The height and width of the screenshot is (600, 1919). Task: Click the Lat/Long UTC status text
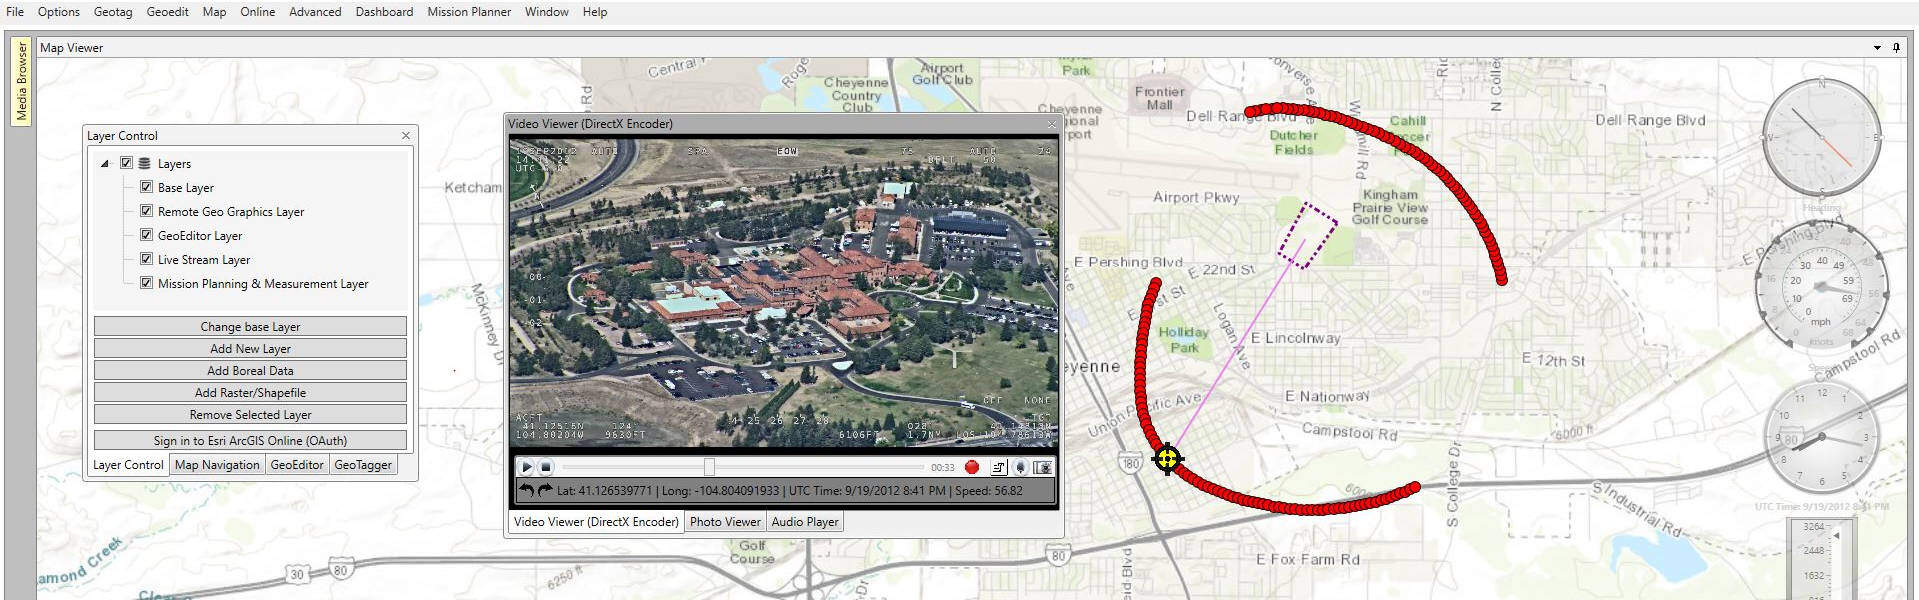[x=789, y=491]
